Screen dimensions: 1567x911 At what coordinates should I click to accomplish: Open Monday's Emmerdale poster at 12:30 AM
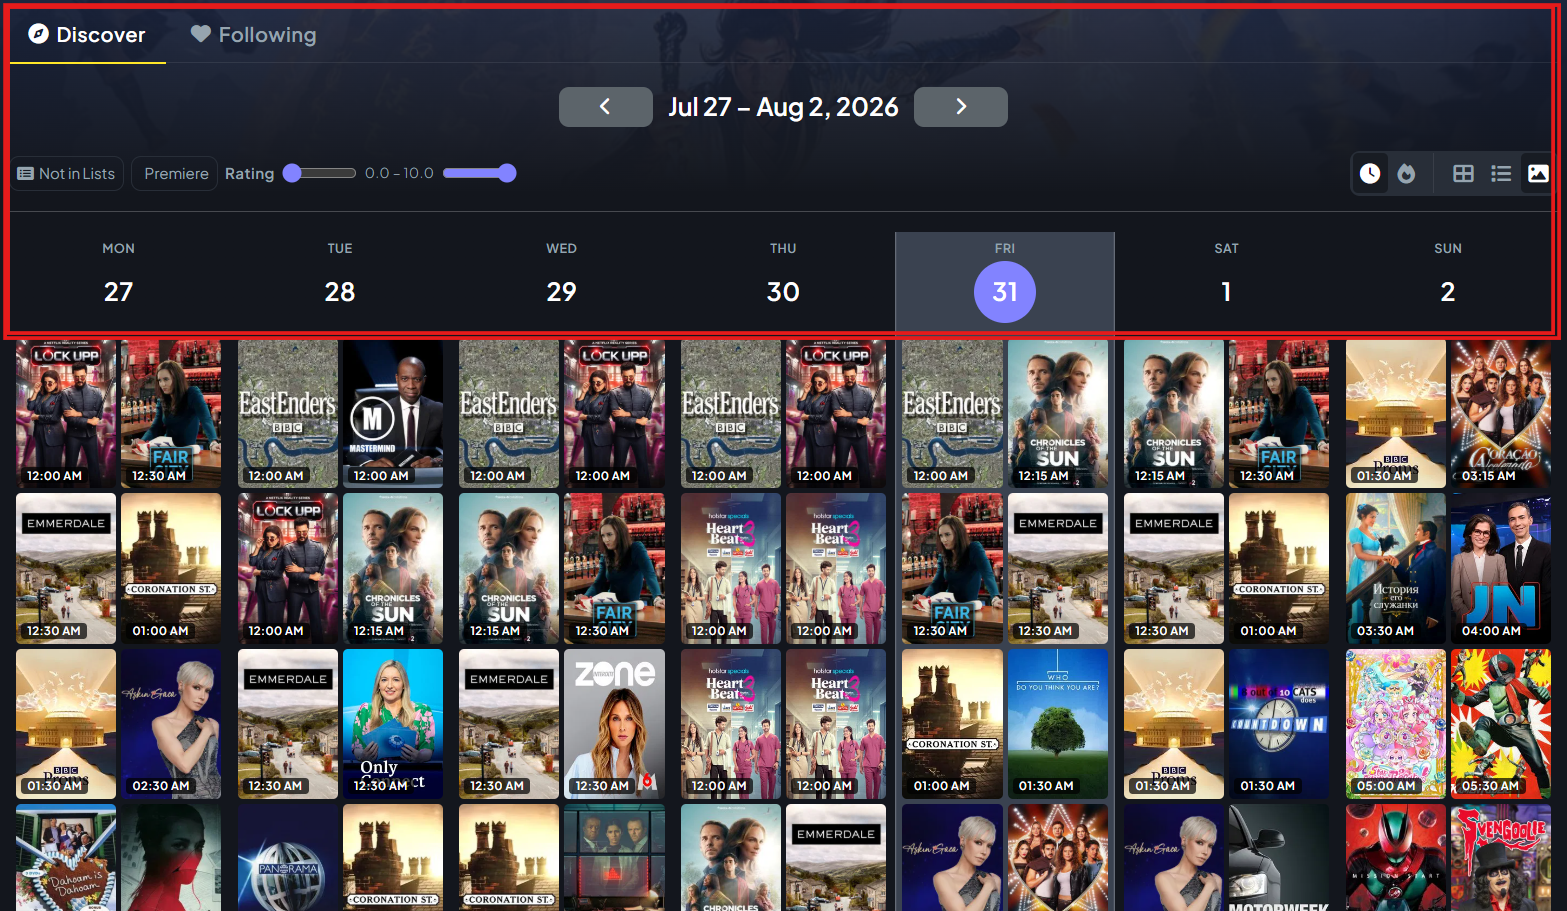pyautogui.click(x=66, y=568)
